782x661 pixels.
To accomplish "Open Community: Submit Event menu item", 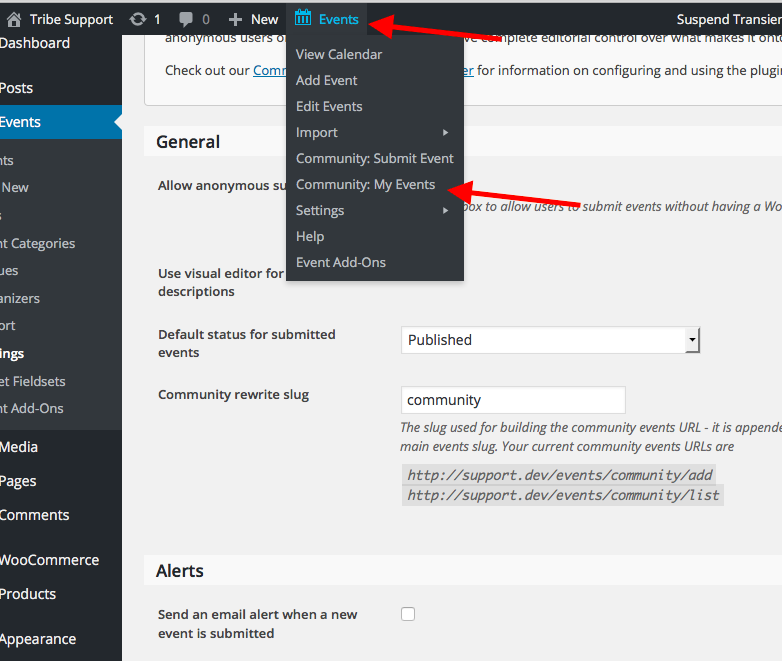I will coord(374,158).
